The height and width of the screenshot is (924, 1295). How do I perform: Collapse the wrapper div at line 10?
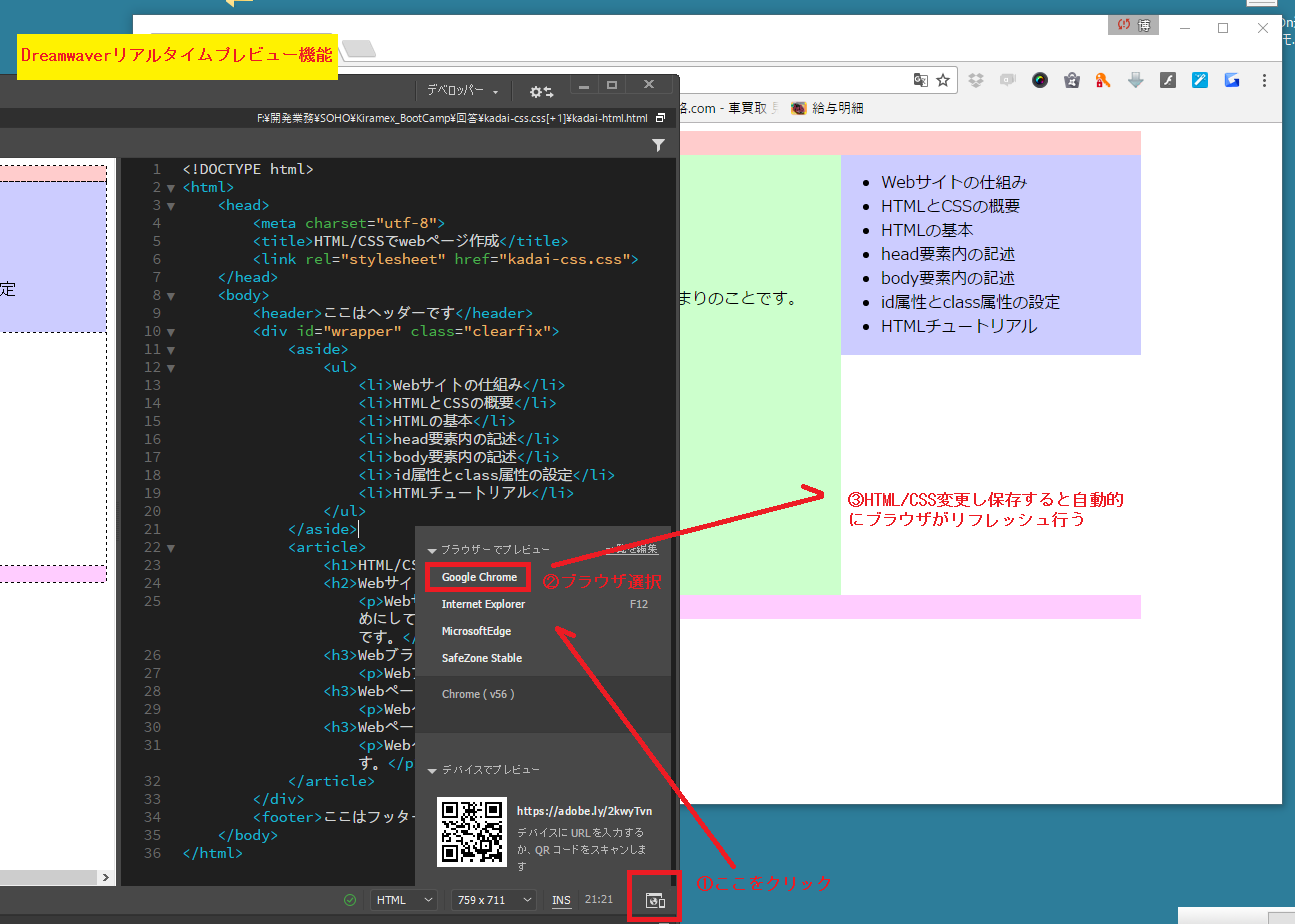170,332
